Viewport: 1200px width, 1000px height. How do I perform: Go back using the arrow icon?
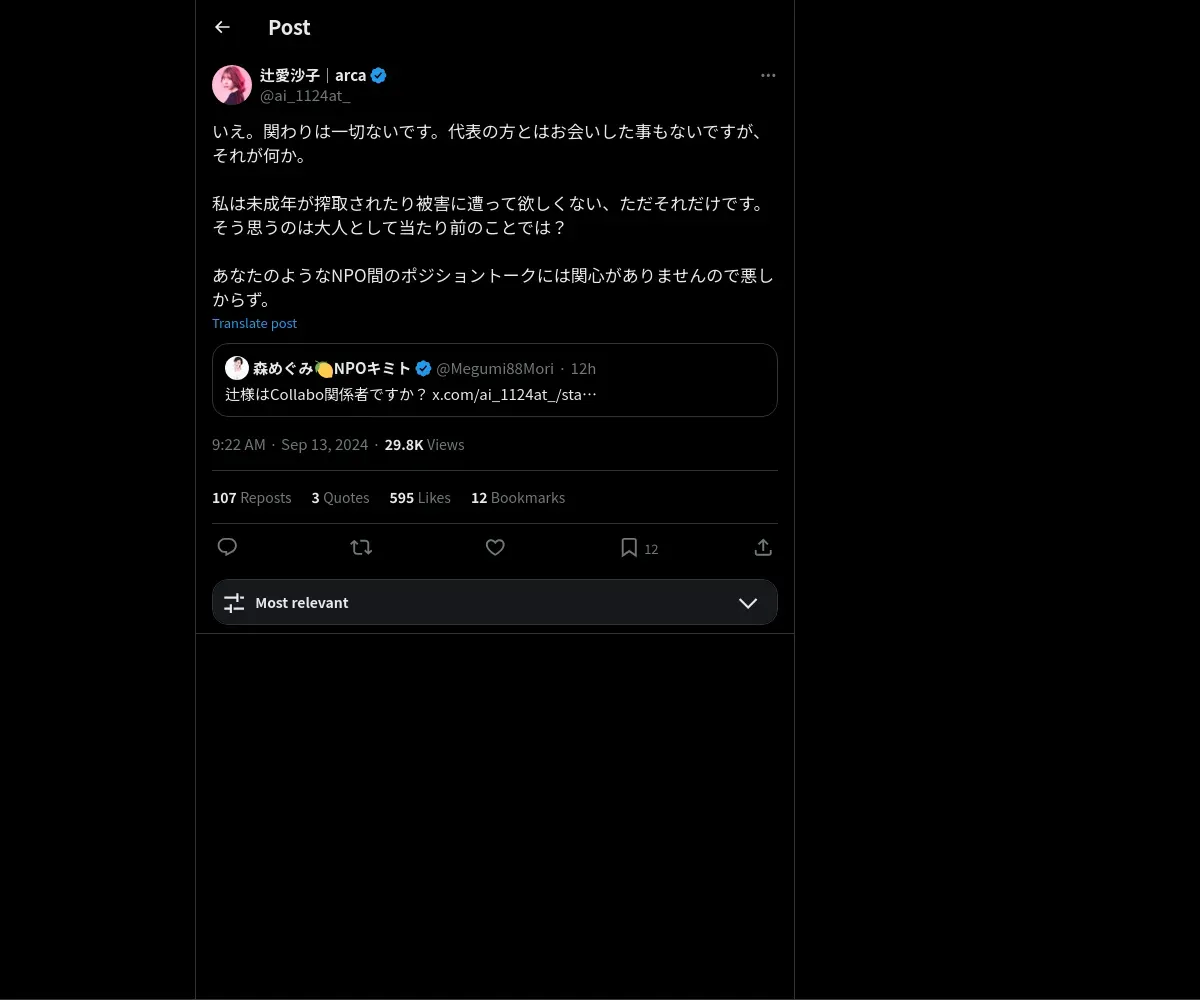pyautogui.click(x=222, y=28)
